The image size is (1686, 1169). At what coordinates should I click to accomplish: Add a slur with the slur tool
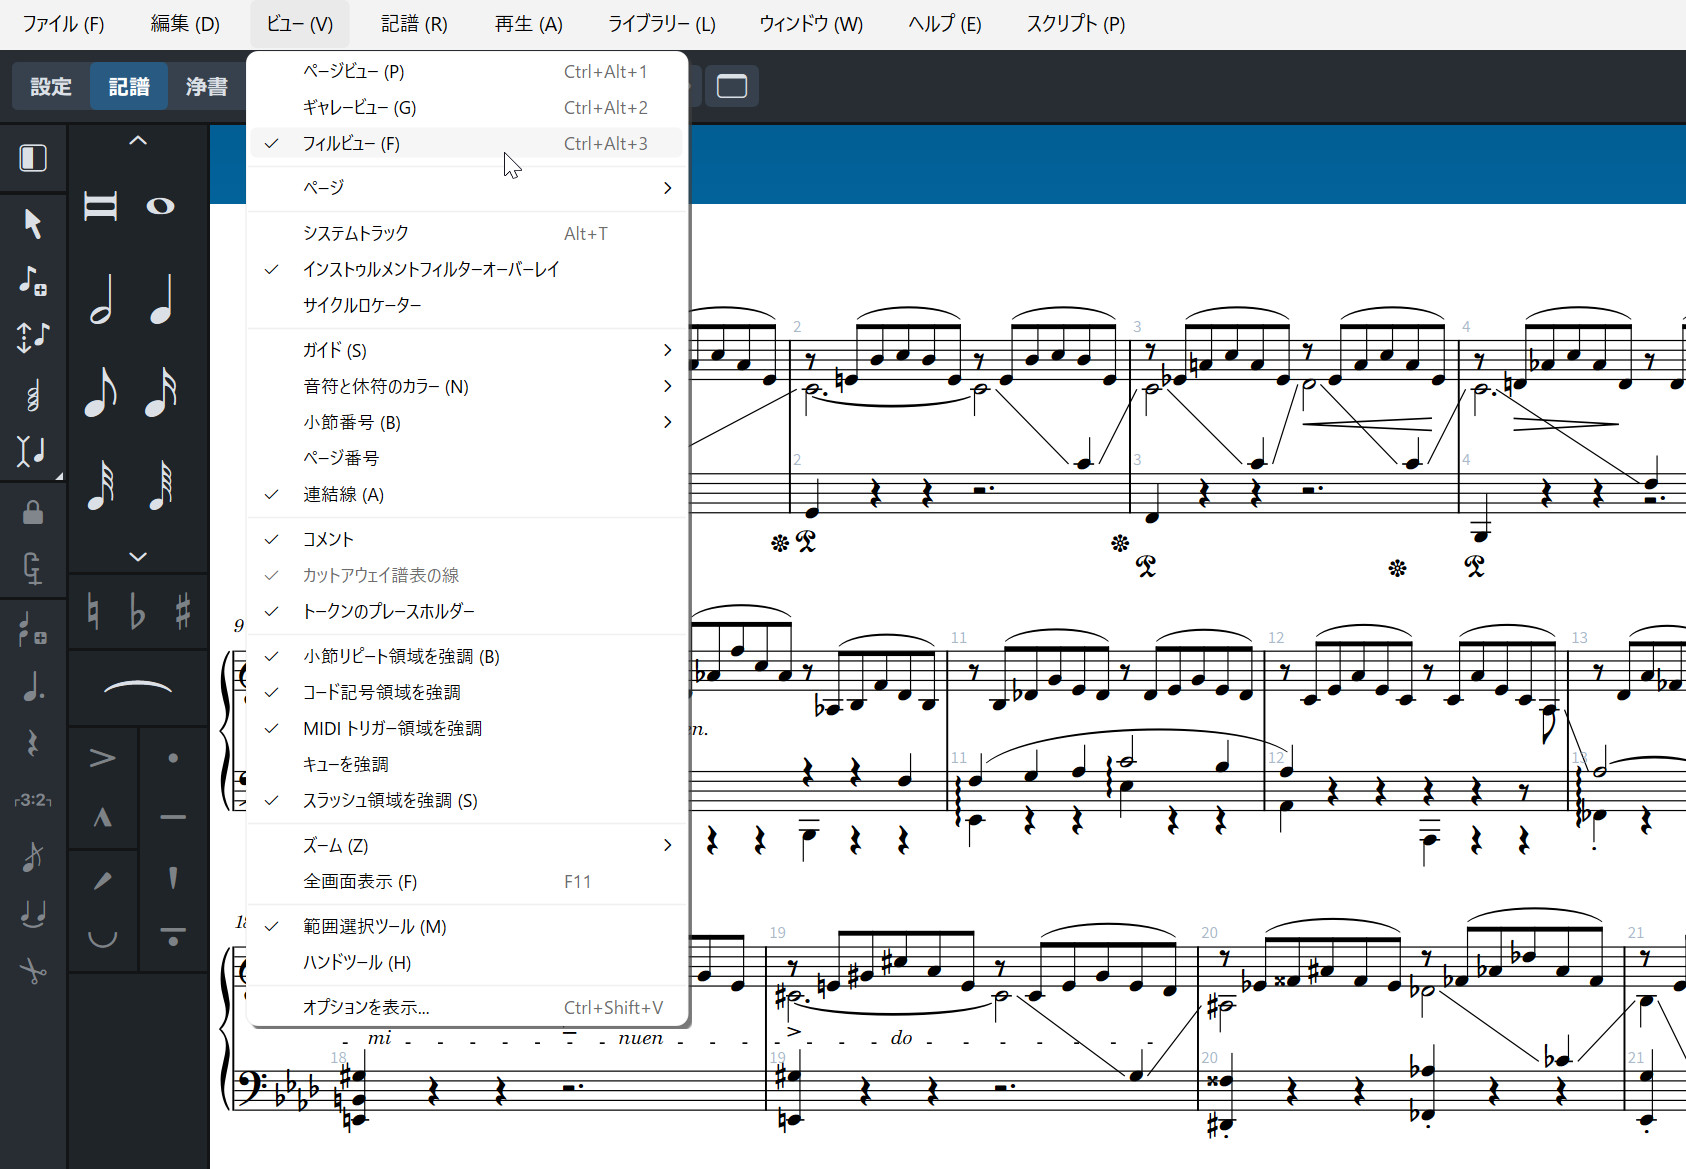point(138,687)
